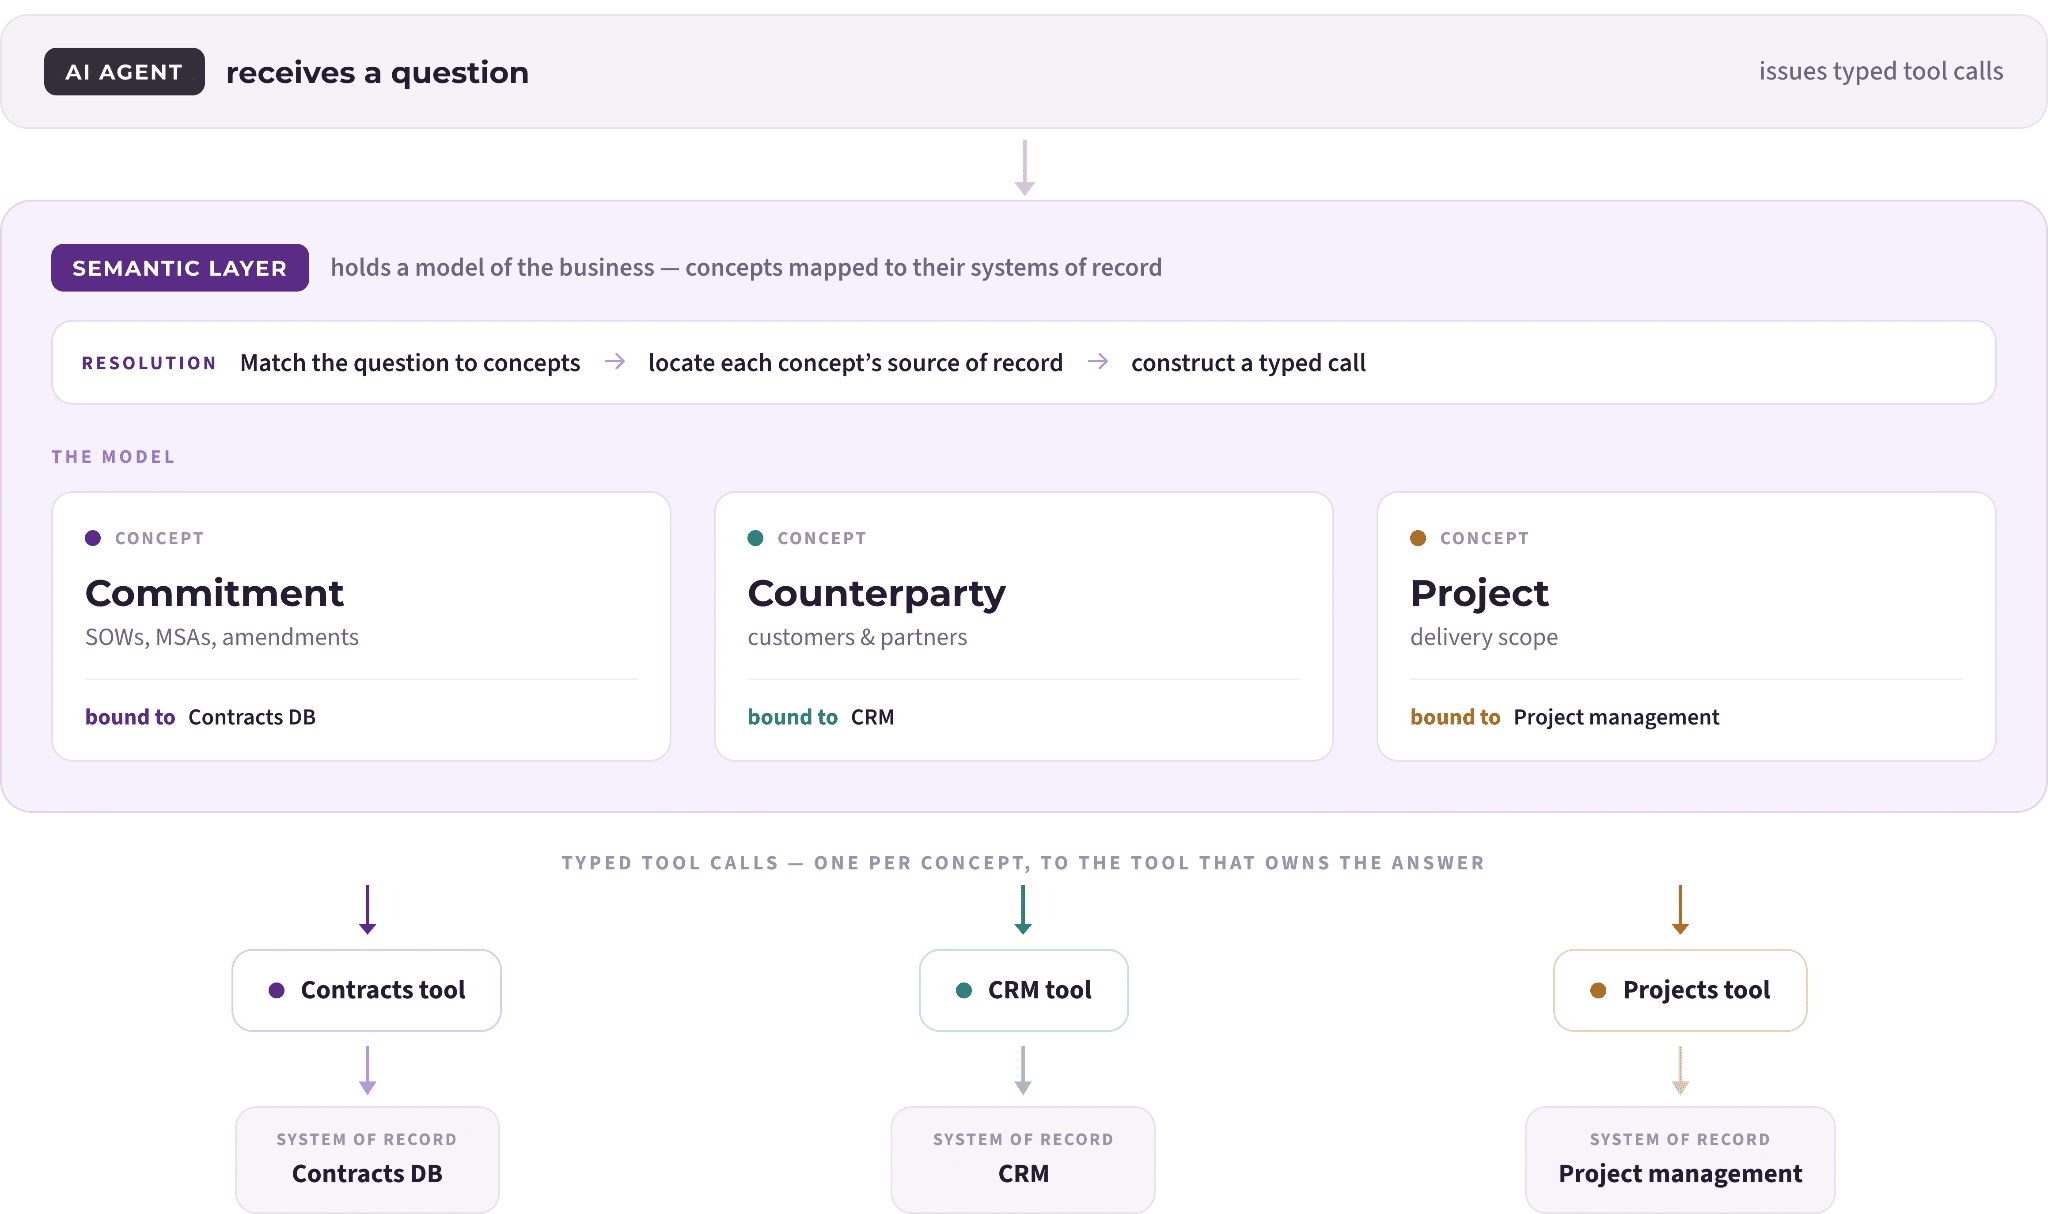Click the gray arrow below AI Agent bar
The width and height of the screenshot is (2048, 1214).
(x=1024, y=167)
